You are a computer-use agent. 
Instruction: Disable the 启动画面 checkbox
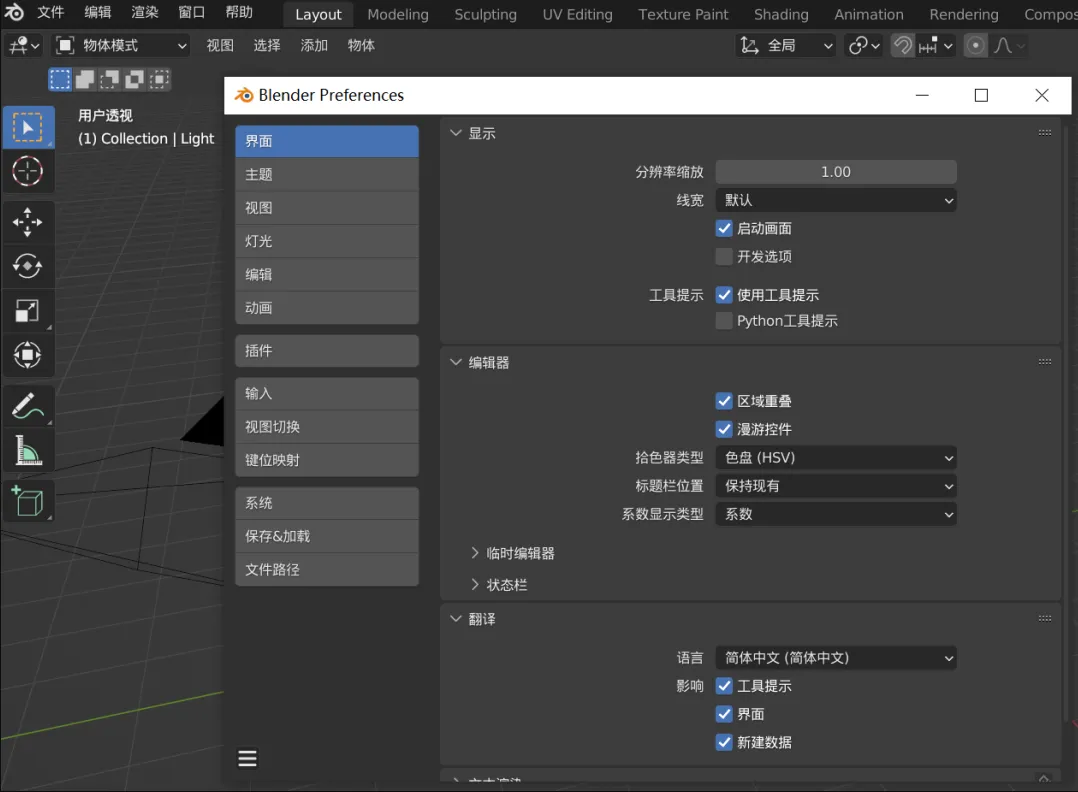(725, 229)
